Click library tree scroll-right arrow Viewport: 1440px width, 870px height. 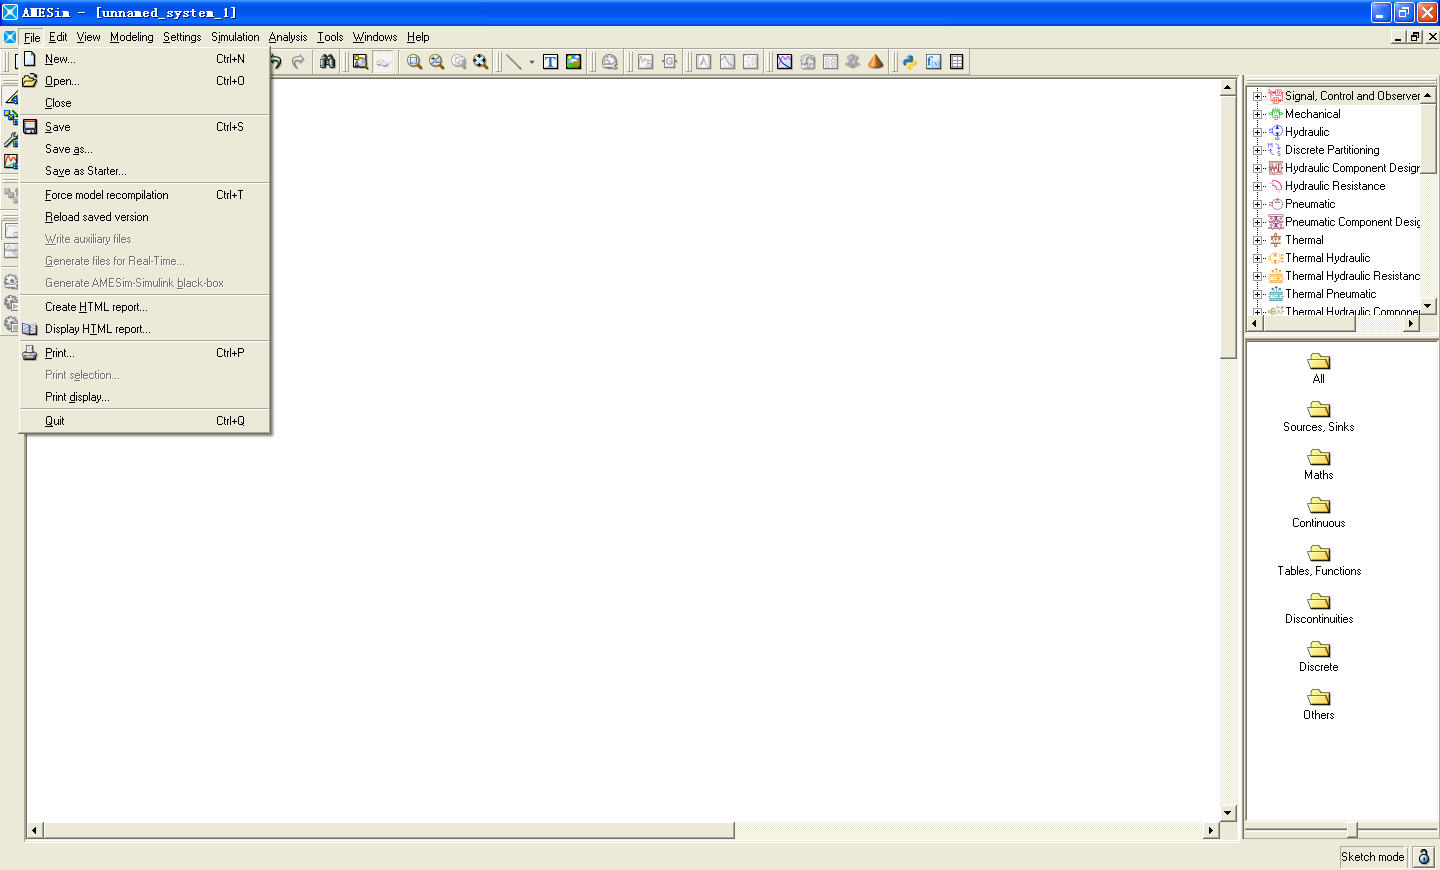(x=1411, y=323)
